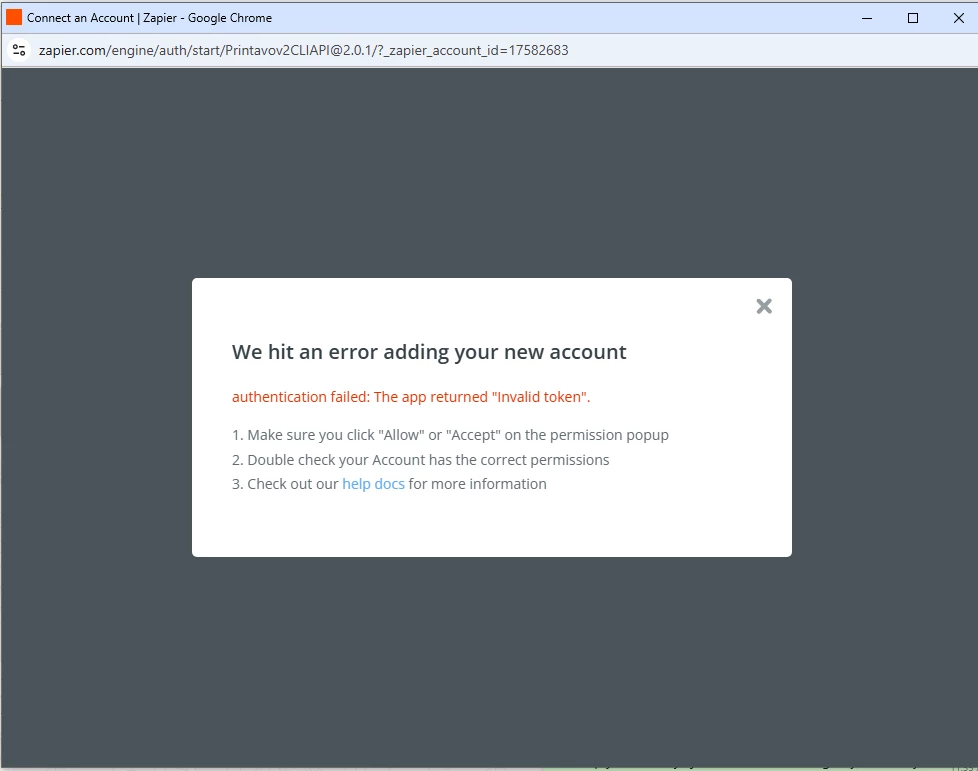
Task: Click the 'Check out our' text in step 3
Action: (293, 484)
